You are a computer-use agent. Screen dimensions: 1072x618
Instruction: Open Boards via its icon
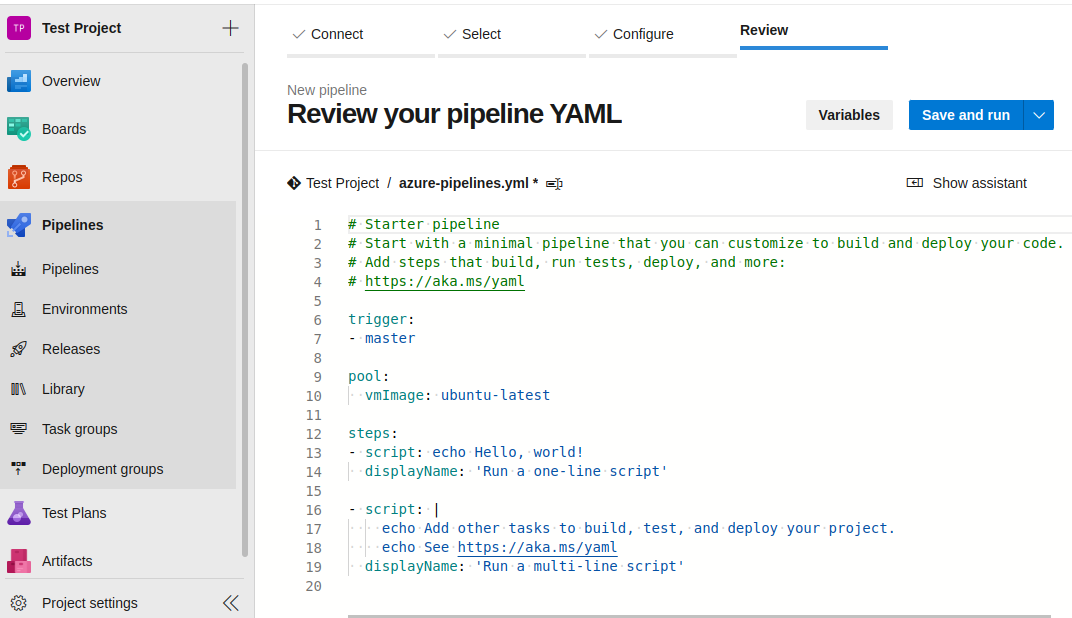pos(19,129)
